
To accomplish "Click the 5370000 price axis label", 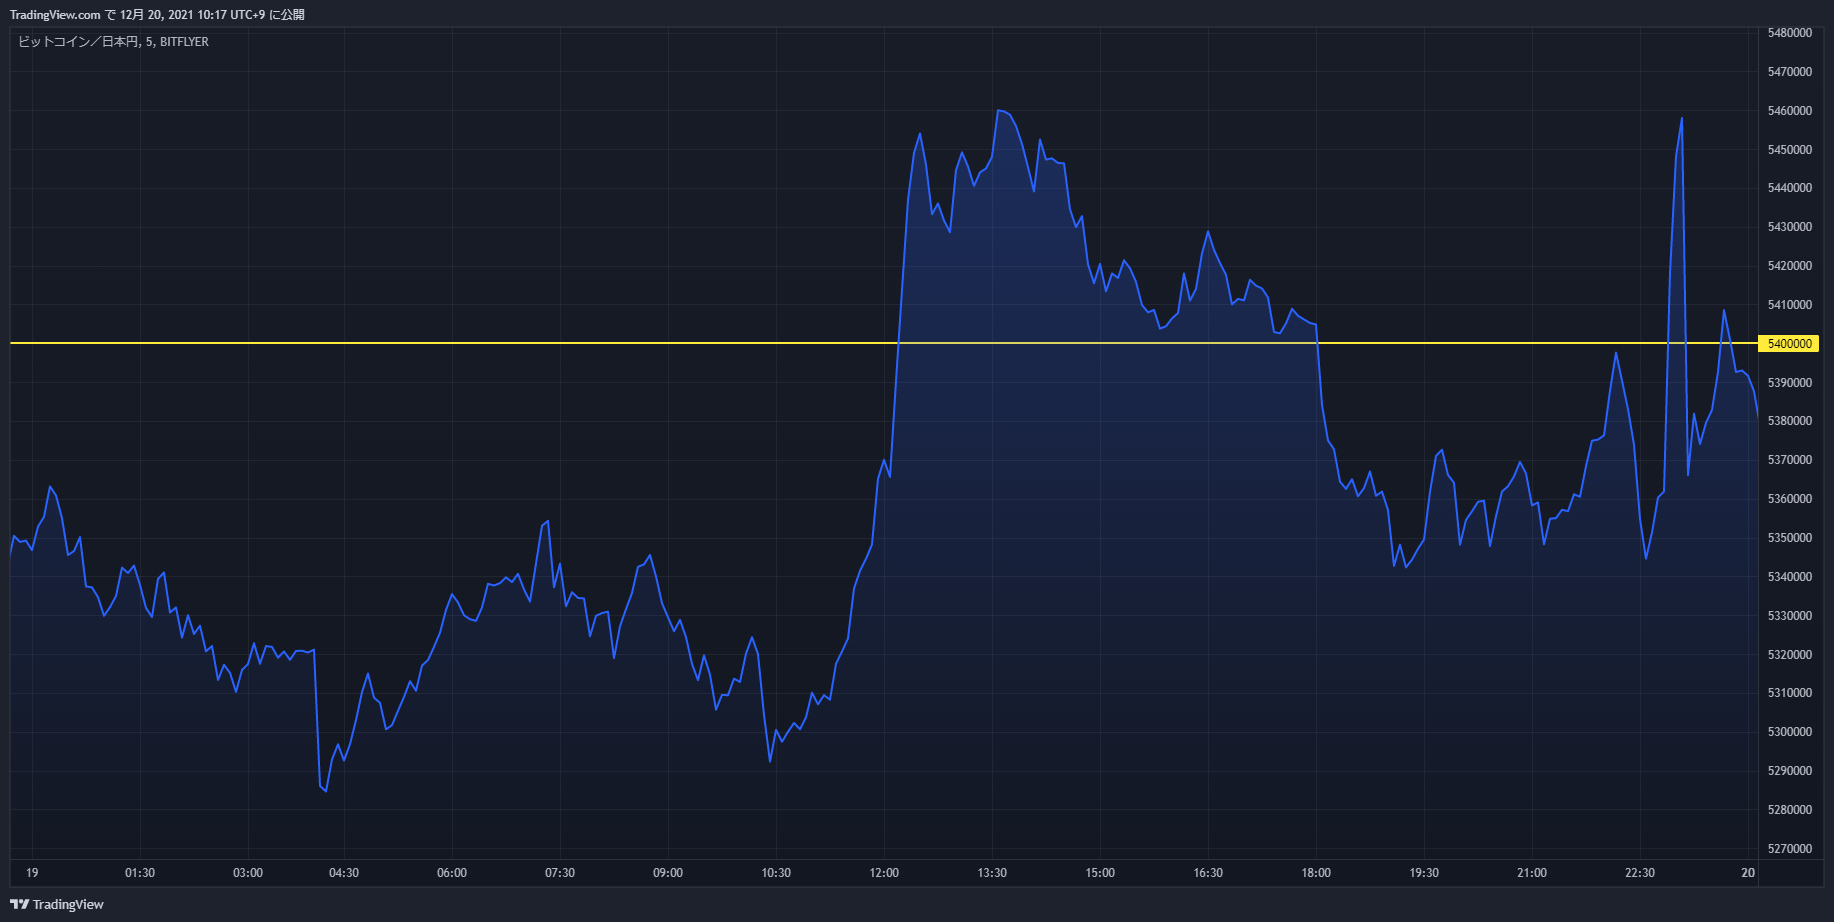I will [1790, 460].
